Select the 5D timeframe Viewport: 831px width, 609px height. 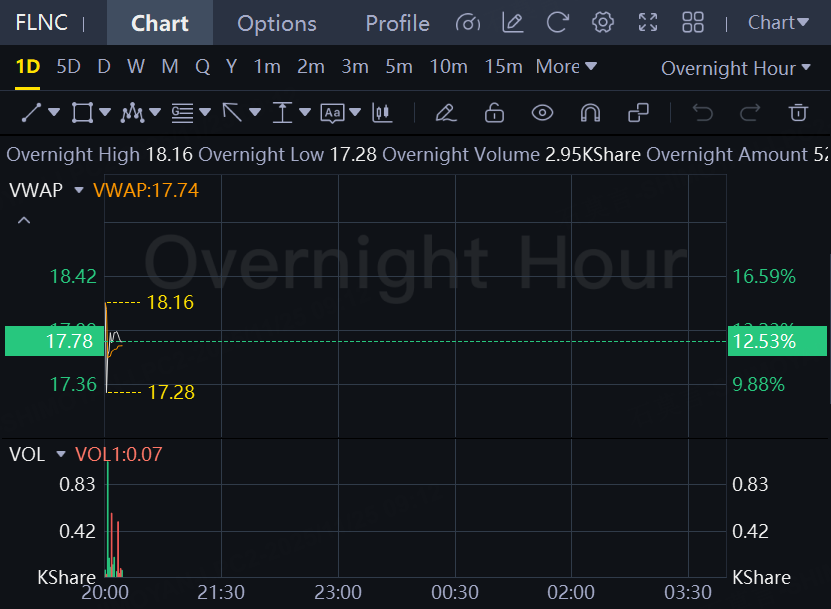[68, 67]
